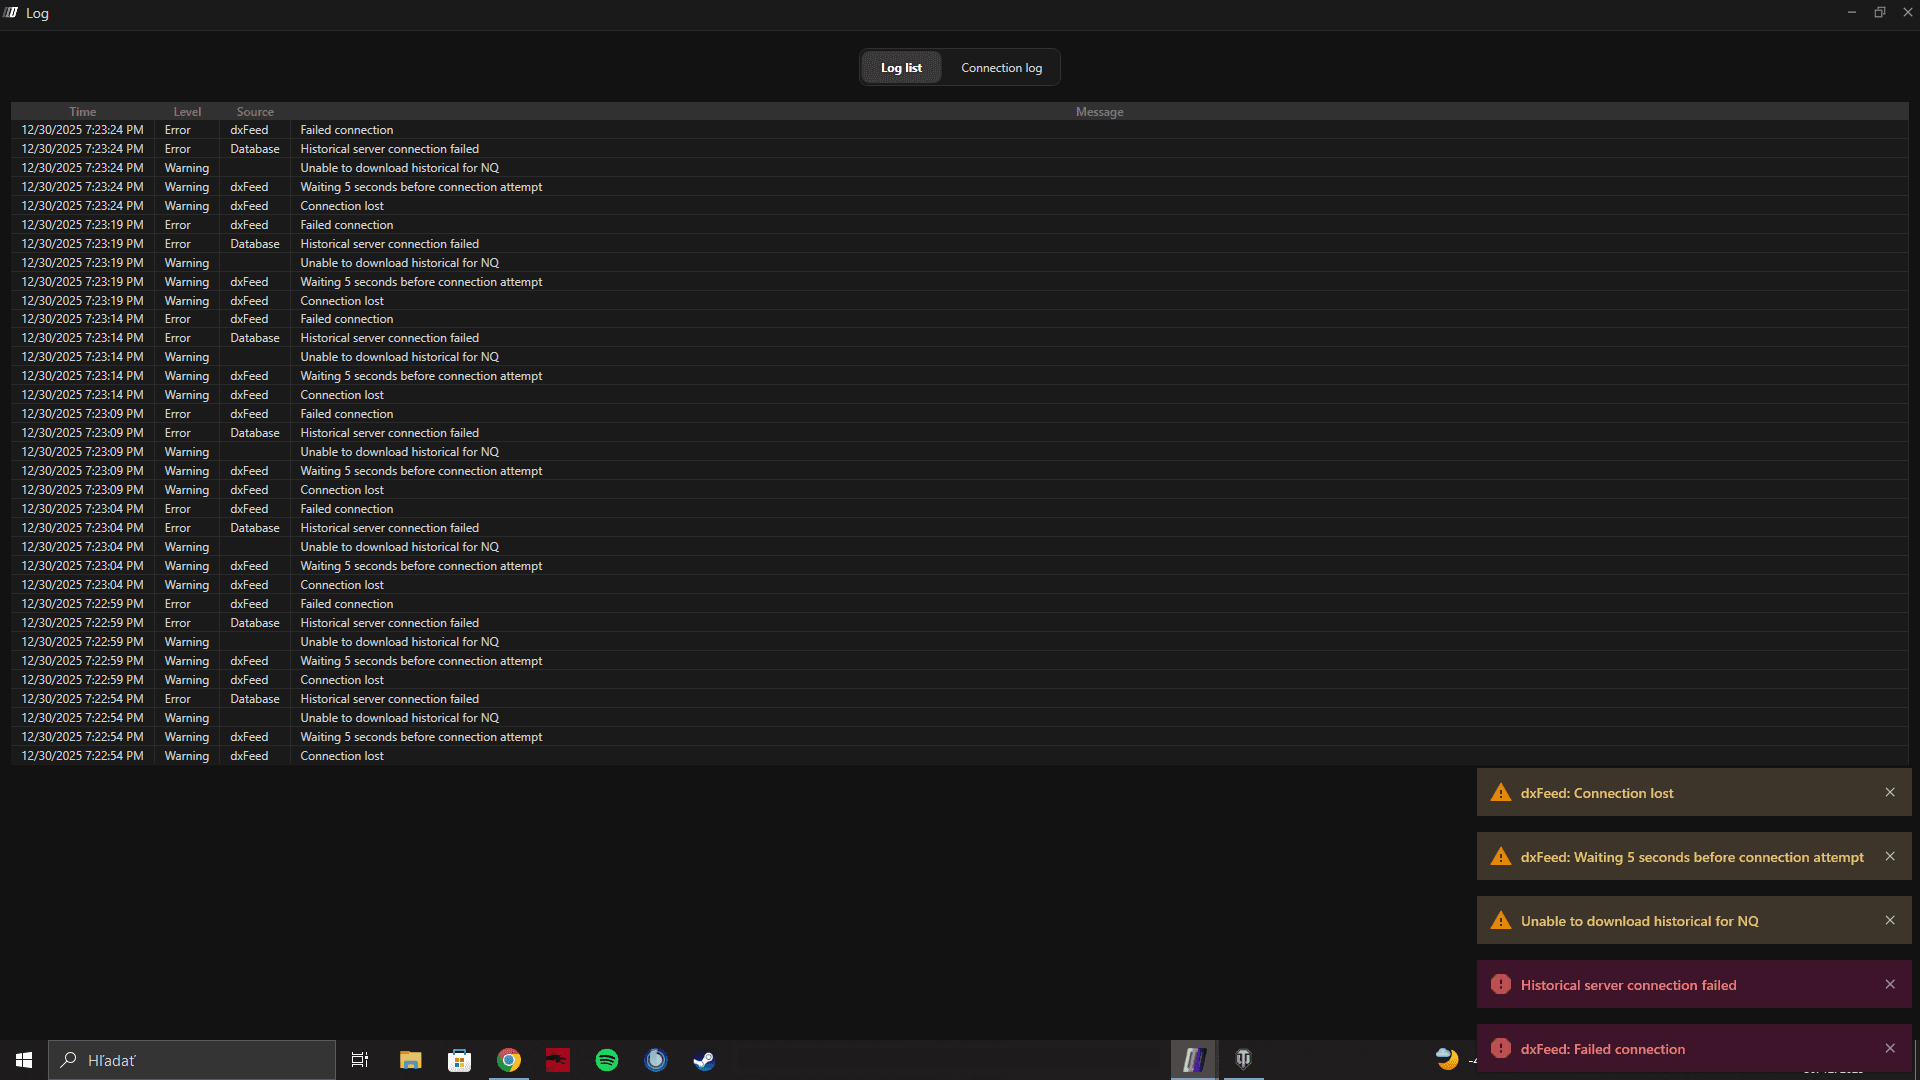Screen dimensions: 1920x1080
Task: Close the 'Historical server connection failed' error toast
Action: 1890,984
